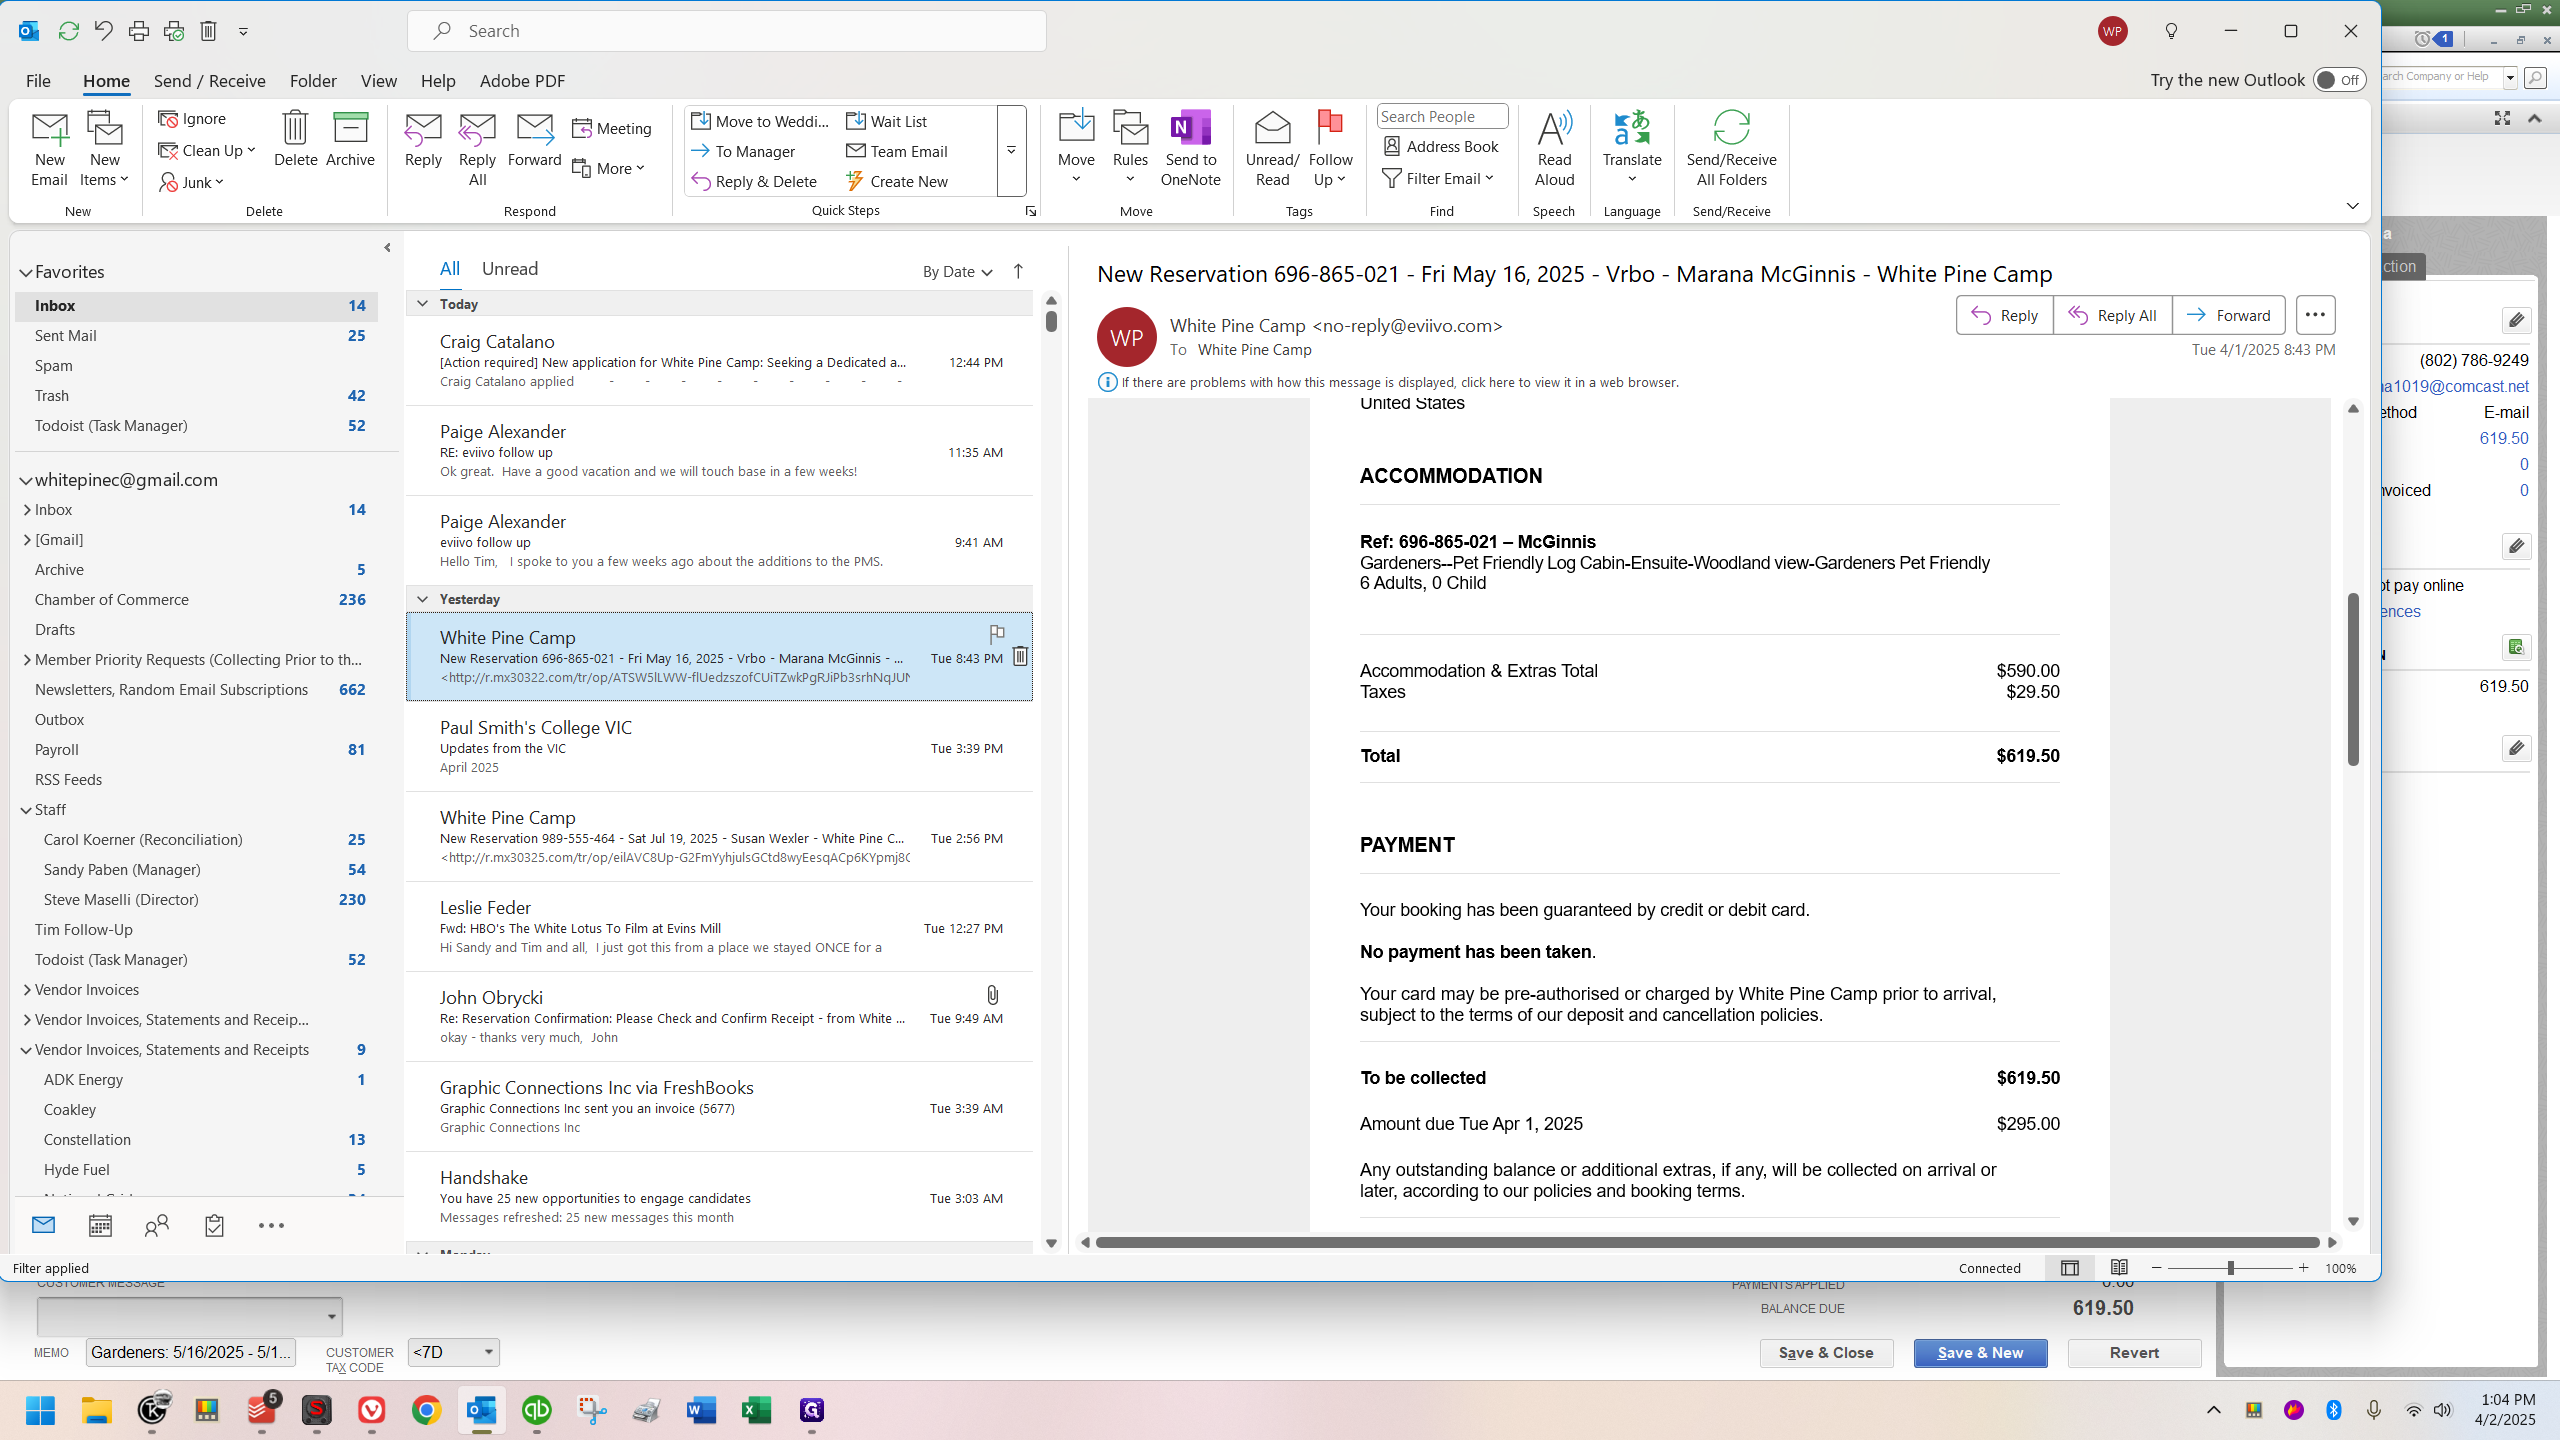This screenshot has height=1440, width=2560.
Task: Collapse the ribbon with bottom-right chevron
Action: point(2352,206)
